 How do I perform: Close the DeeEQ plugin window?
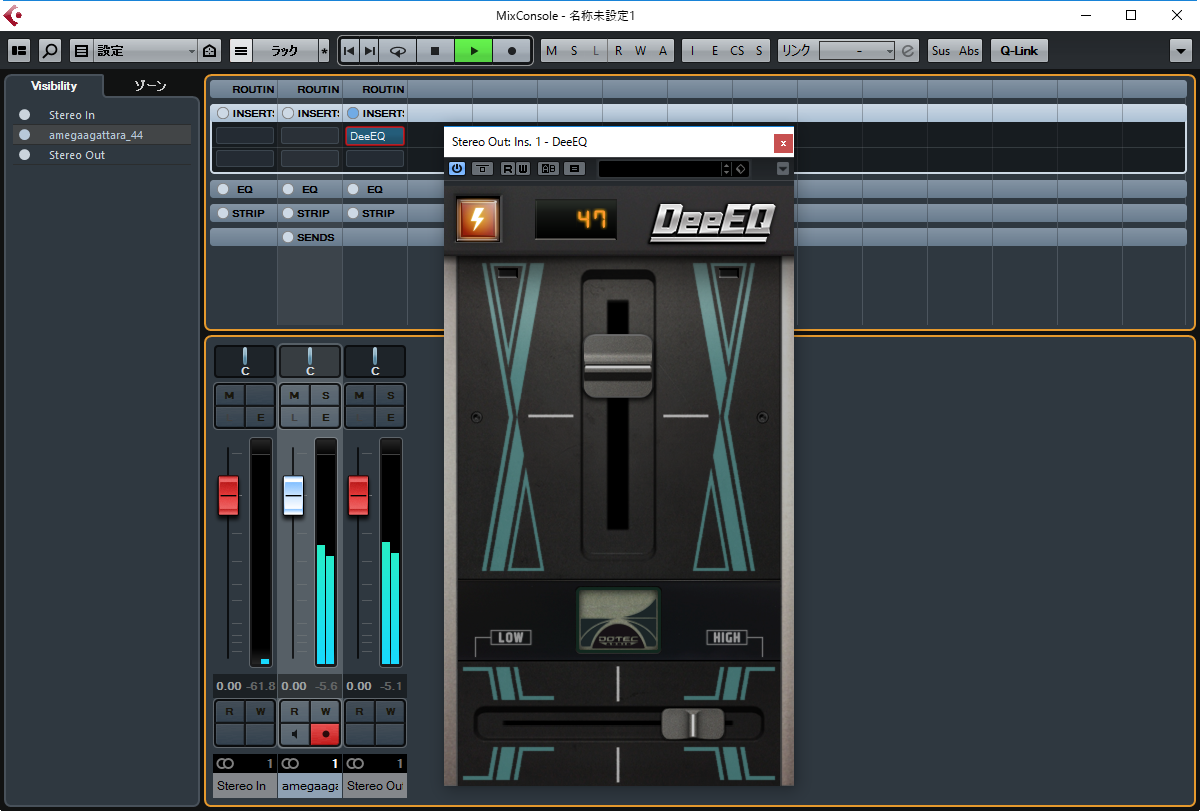tap(783, 142)
